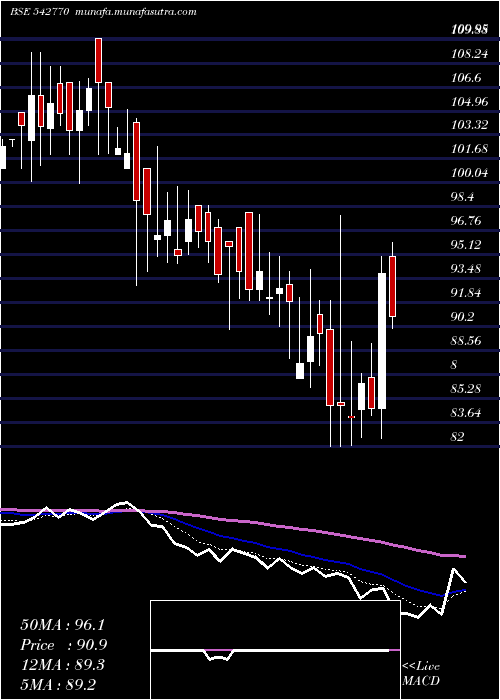Click the 100.04 price axis label
The image size is (500, 700).
(469, 172)
